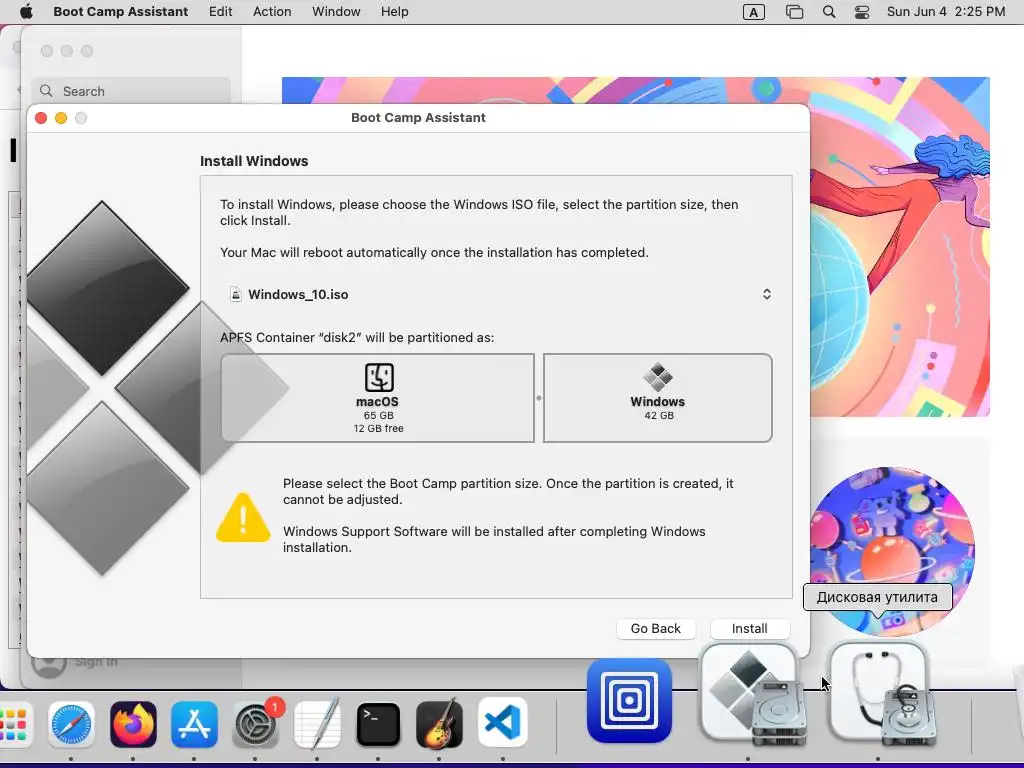Click the date and time in menu bar
This screenshot has width=1024, height=768.
[946, 12]
